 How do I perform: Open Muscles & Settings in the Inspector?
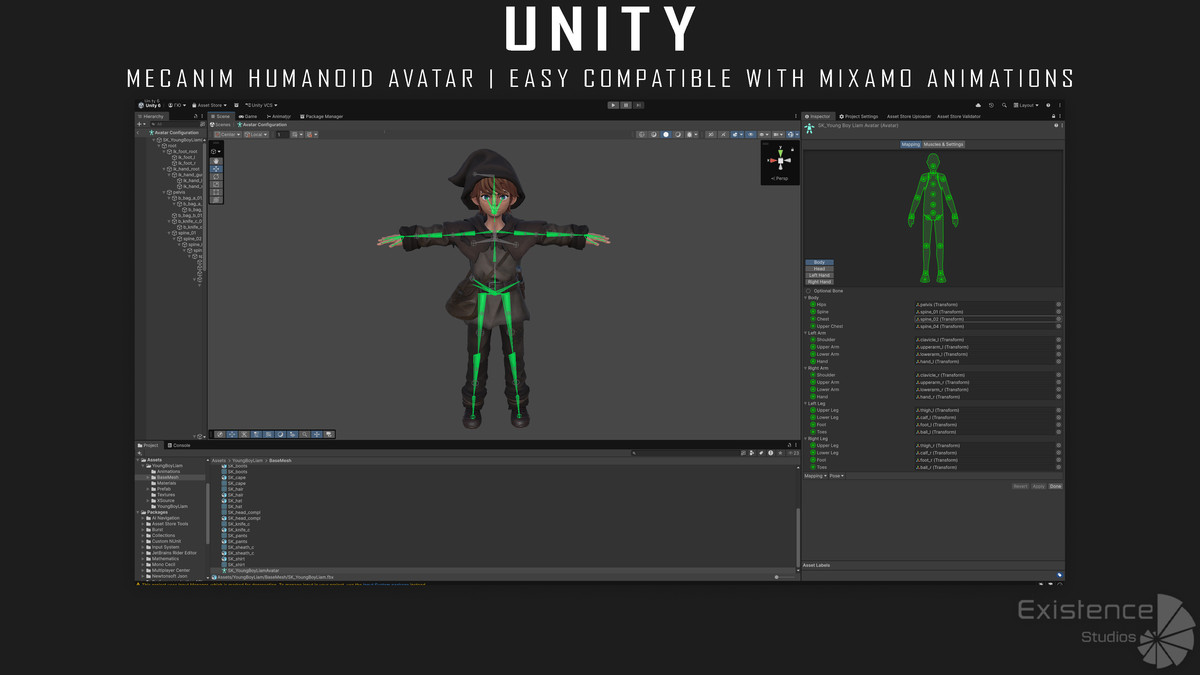coord(943,144)
